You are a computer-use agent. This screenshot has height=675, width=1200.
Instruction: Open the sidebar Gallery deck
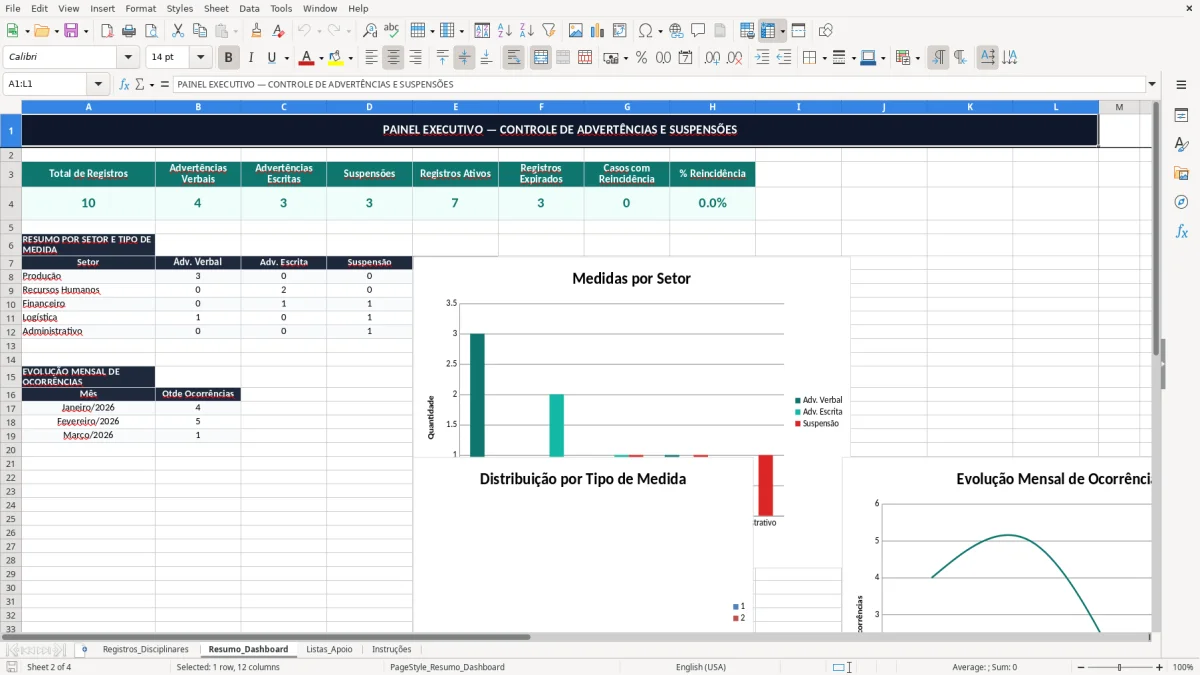pos(1181,174)
